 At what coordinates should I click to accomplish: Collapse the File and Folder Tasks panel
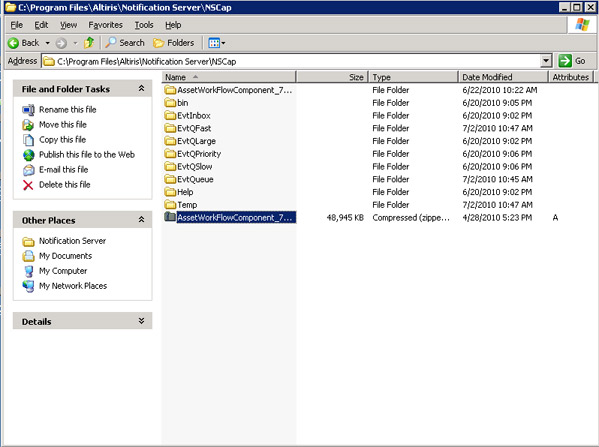point(141,89)
